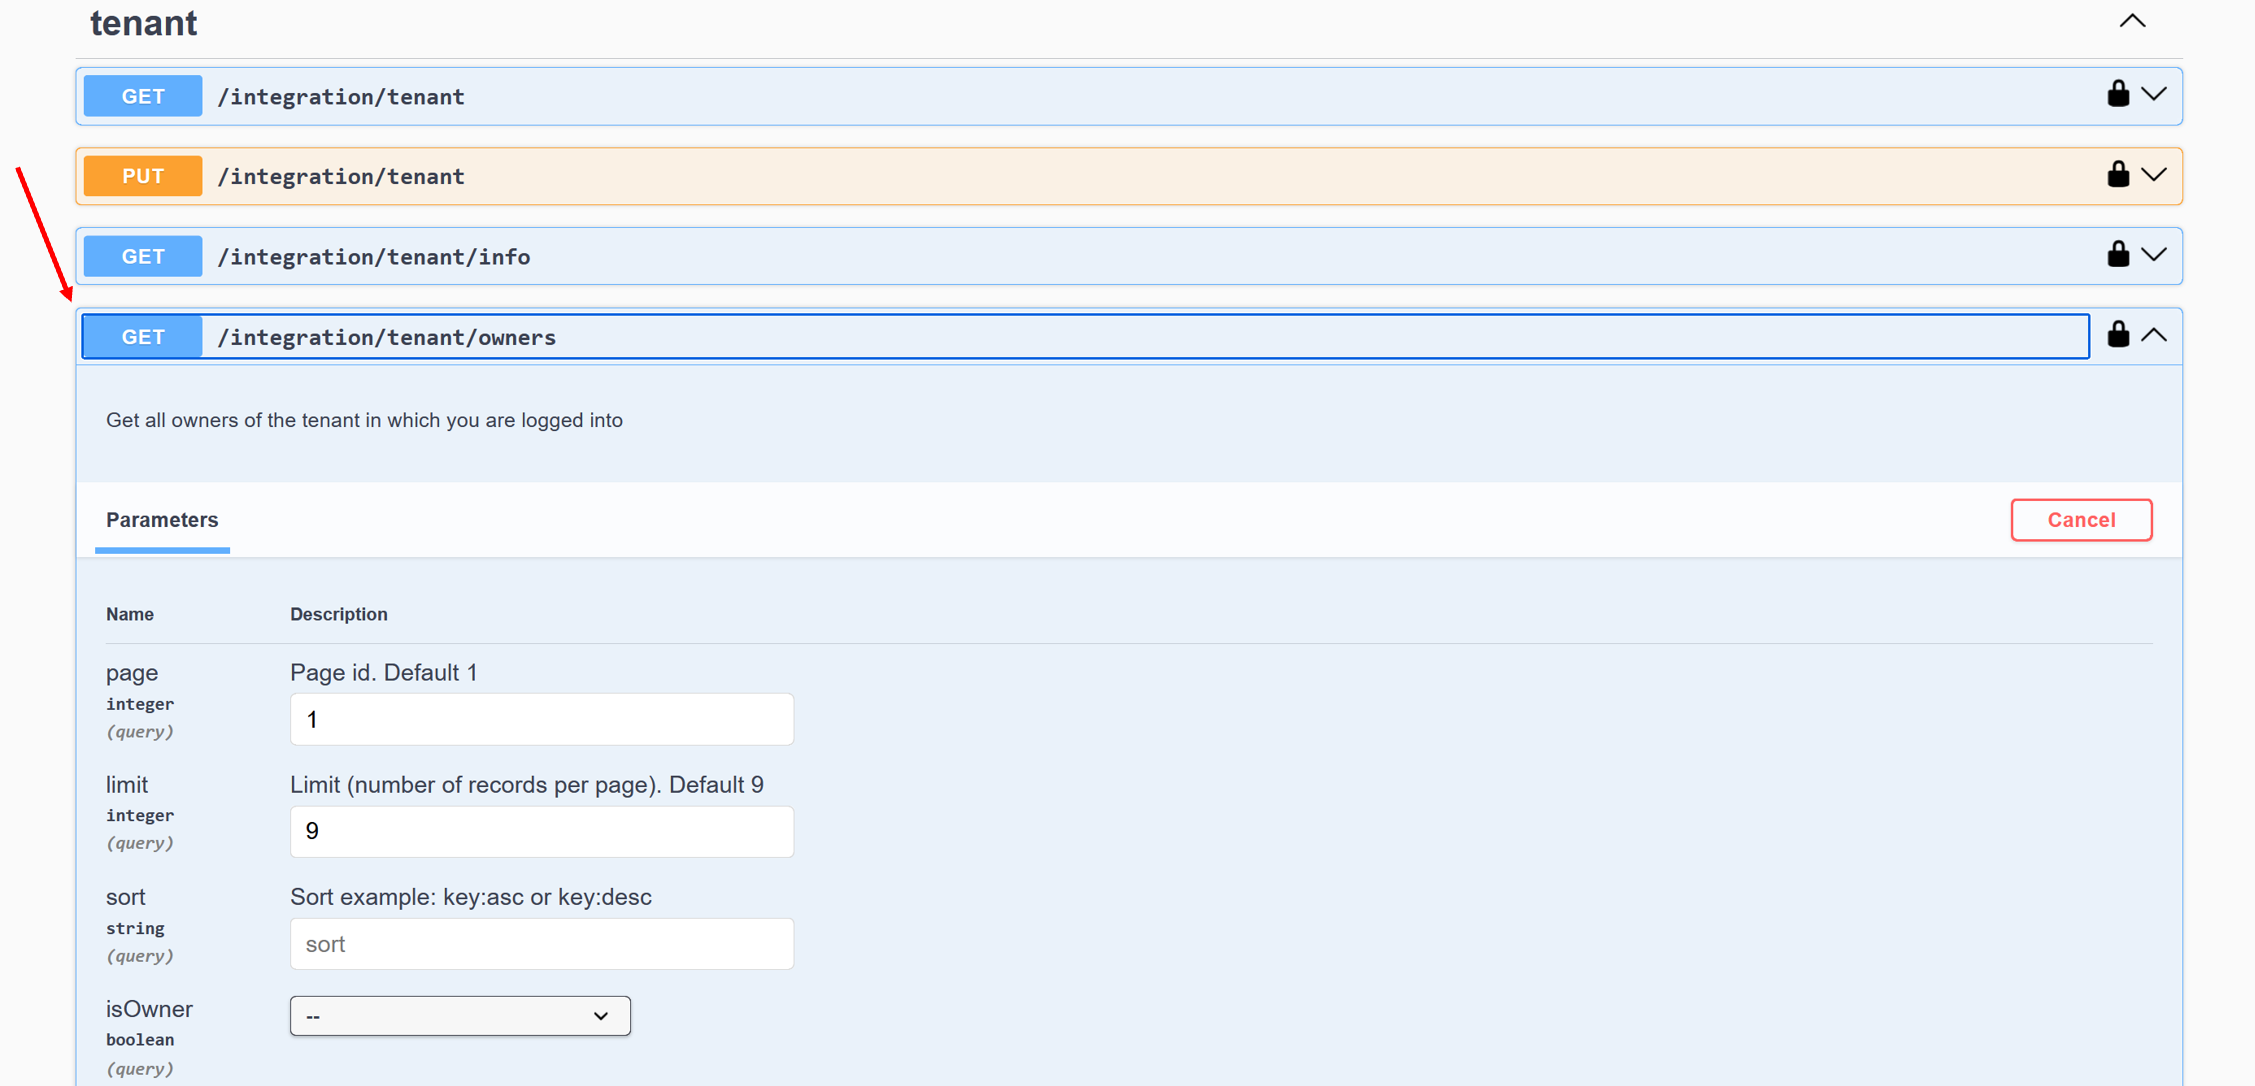
Task: Collapse tenant/owners endpoint chevron
Action: pos(2154,336)
